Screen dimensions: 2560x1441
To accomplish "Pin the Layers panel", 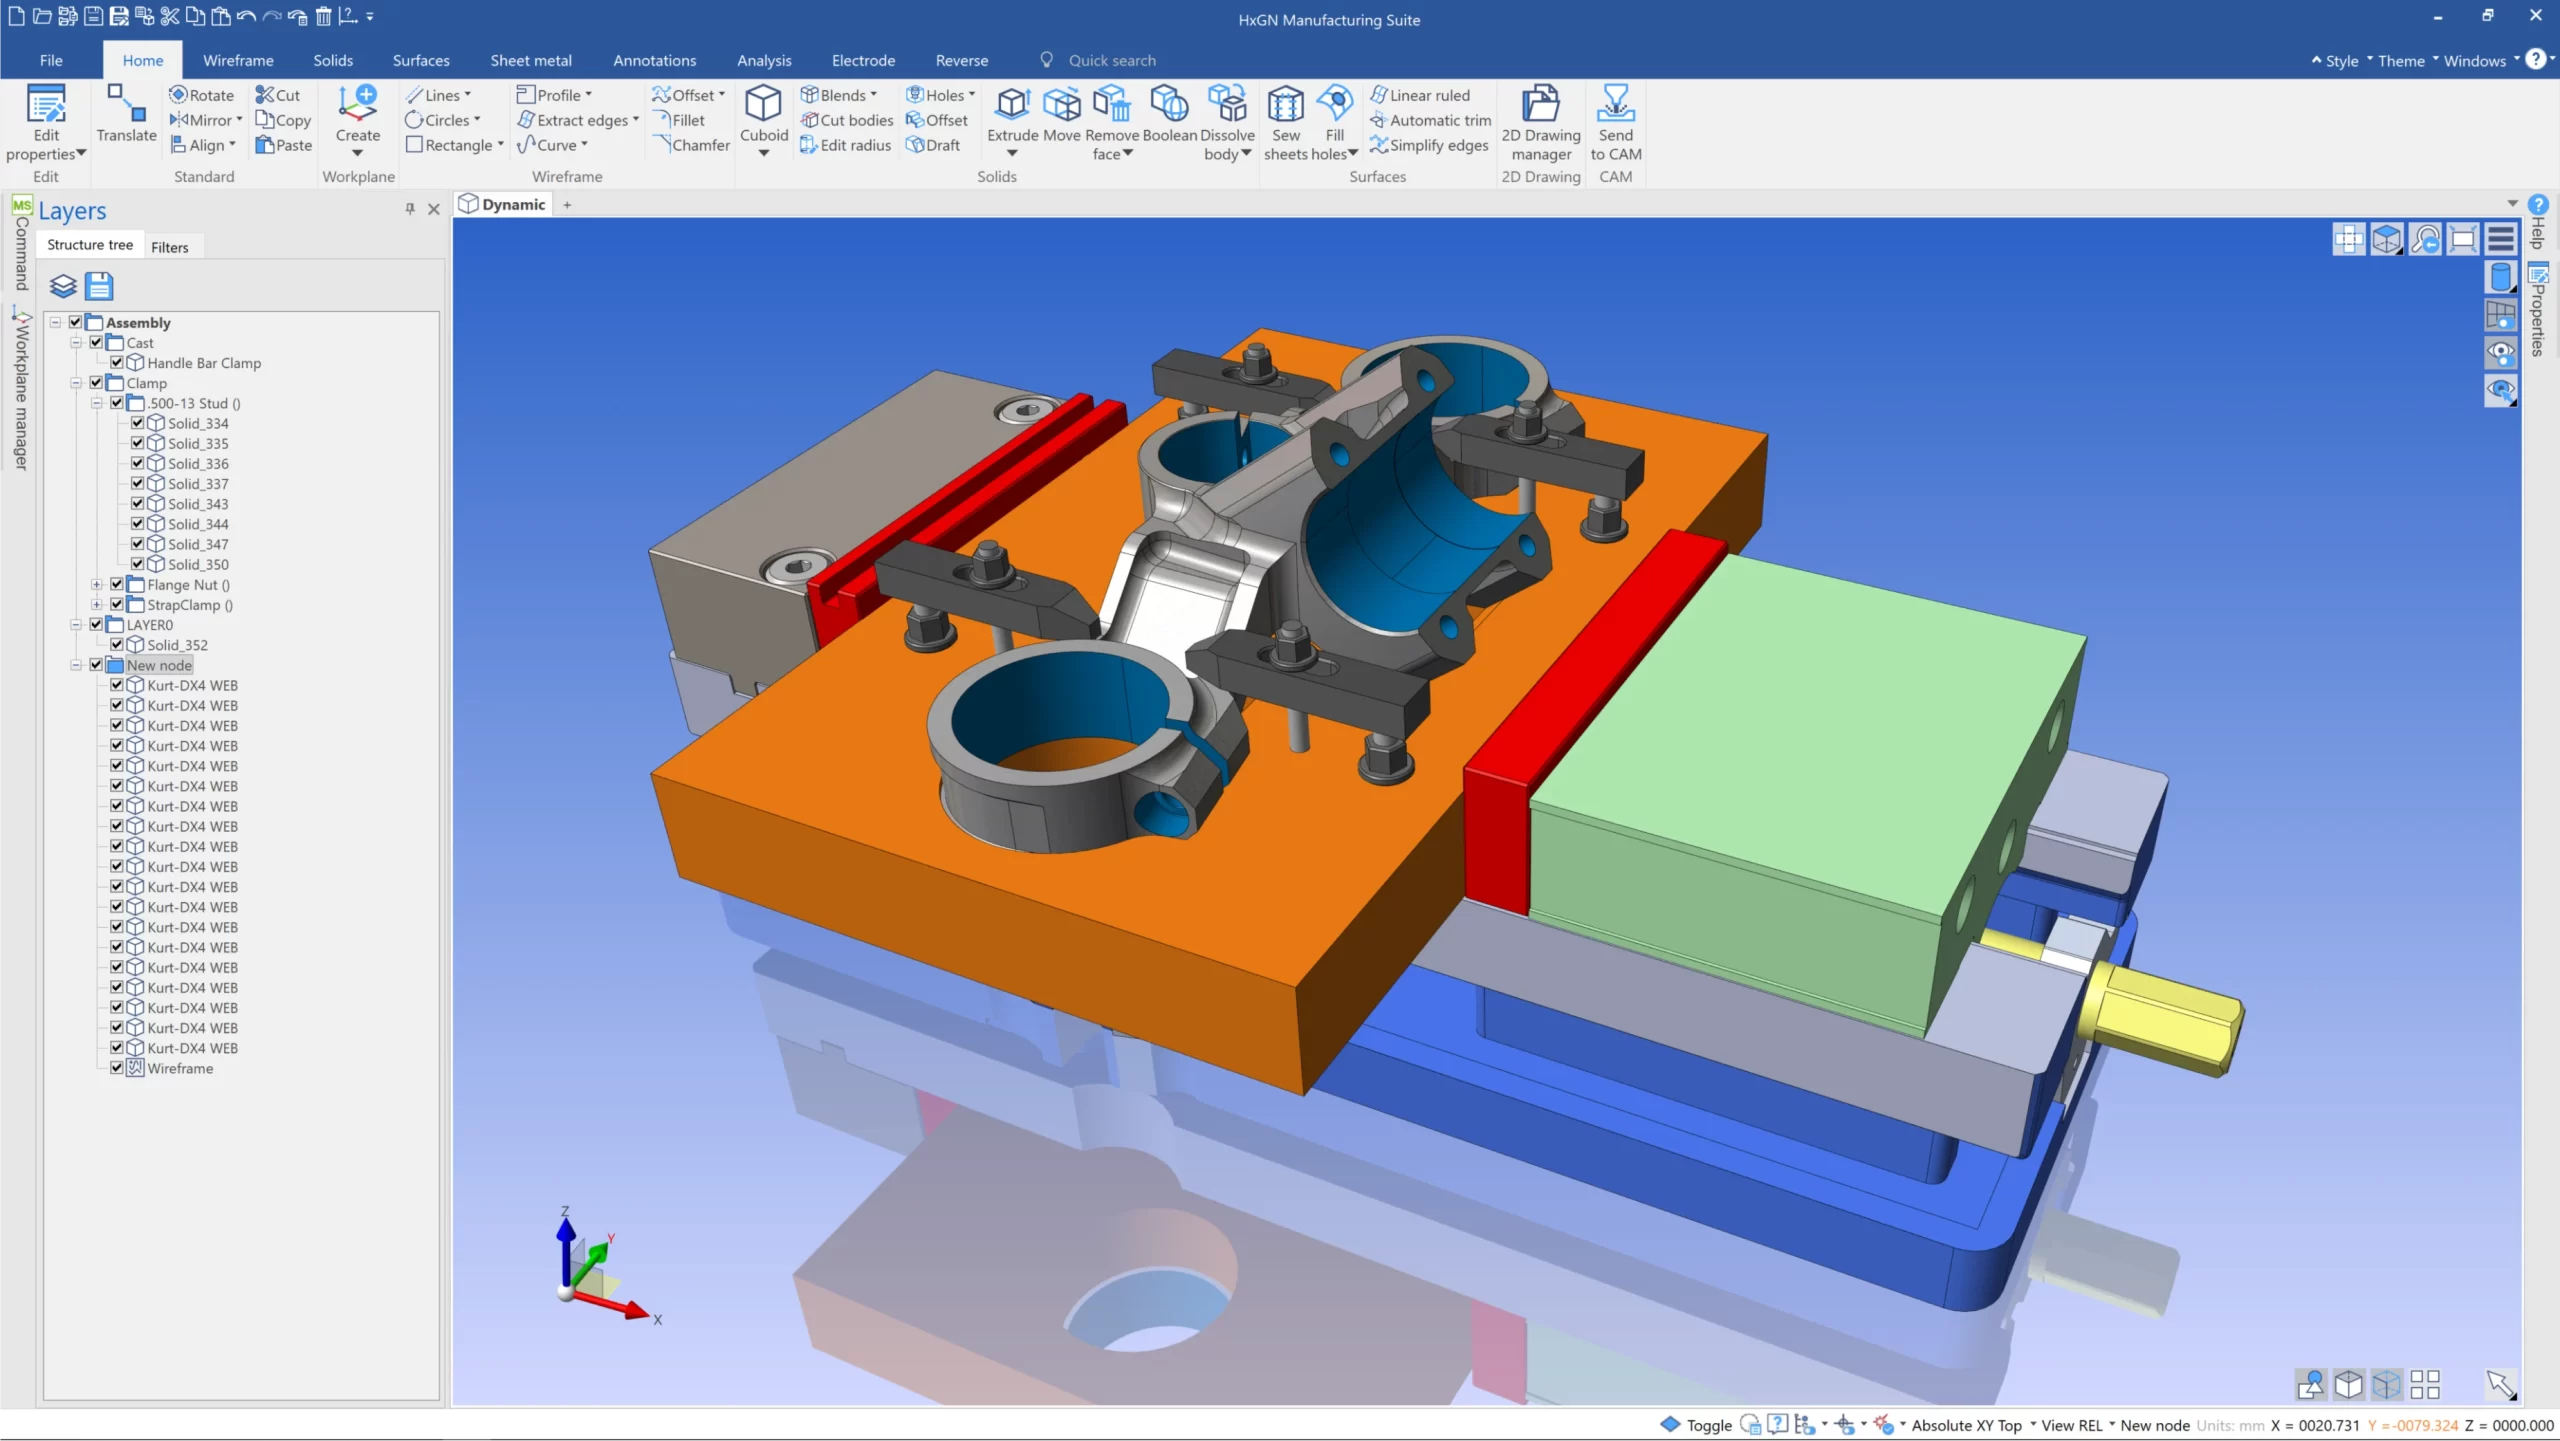I will pyautogui.click(x=410, y=209).
